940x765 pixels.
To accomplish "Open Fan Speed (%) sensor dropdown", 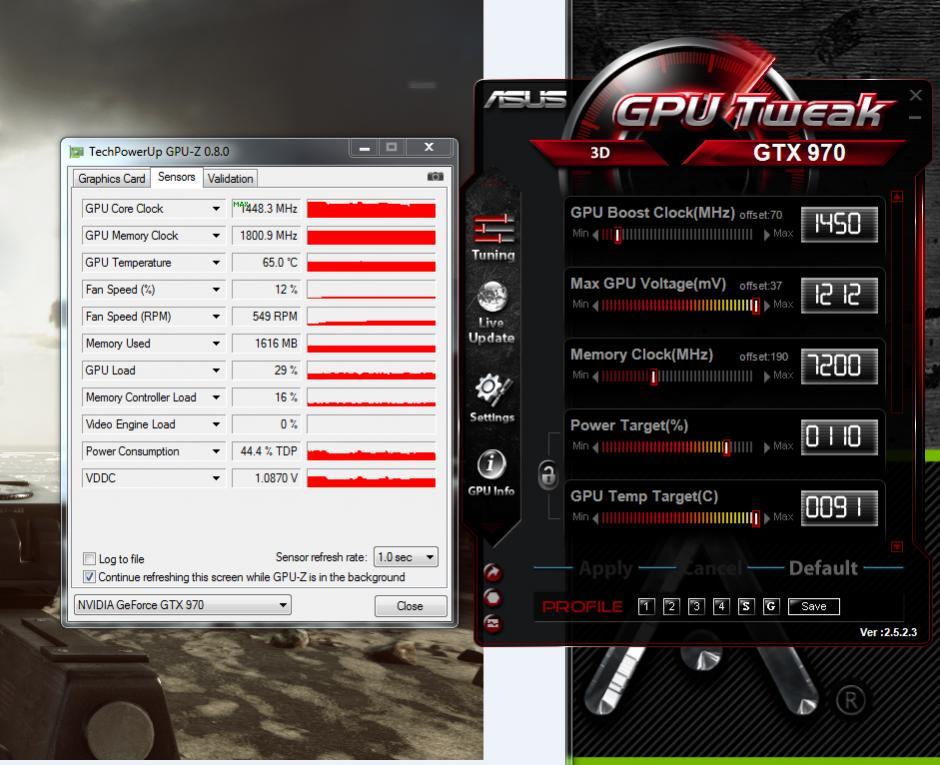I will [216, 290].
